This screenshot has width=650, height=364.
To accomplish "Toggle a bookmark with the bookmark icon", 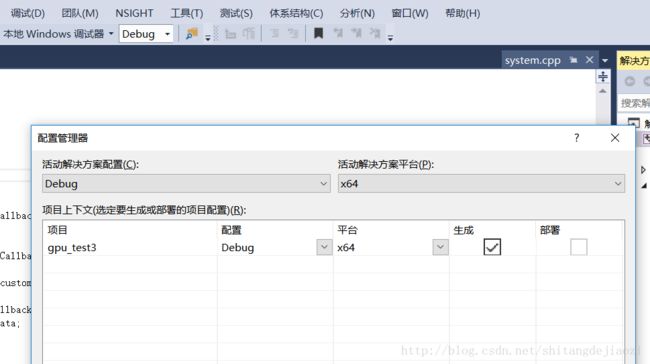I will (x=318, y=33).
